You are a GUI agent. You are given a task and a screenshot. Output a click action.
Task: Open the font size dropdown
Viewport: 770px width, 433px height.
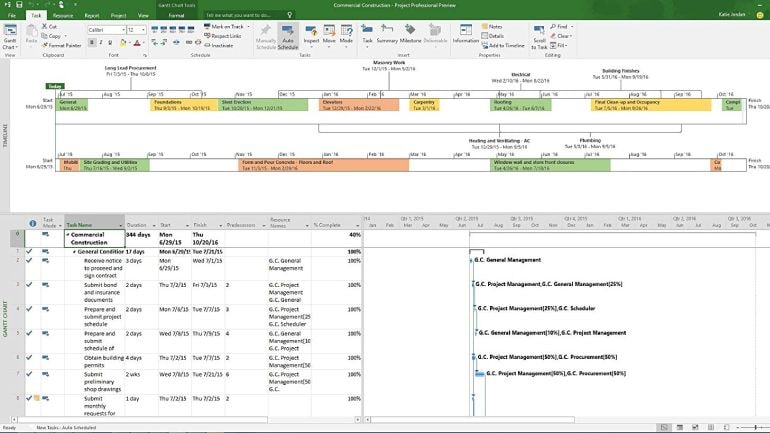click(x=143, y=30)
